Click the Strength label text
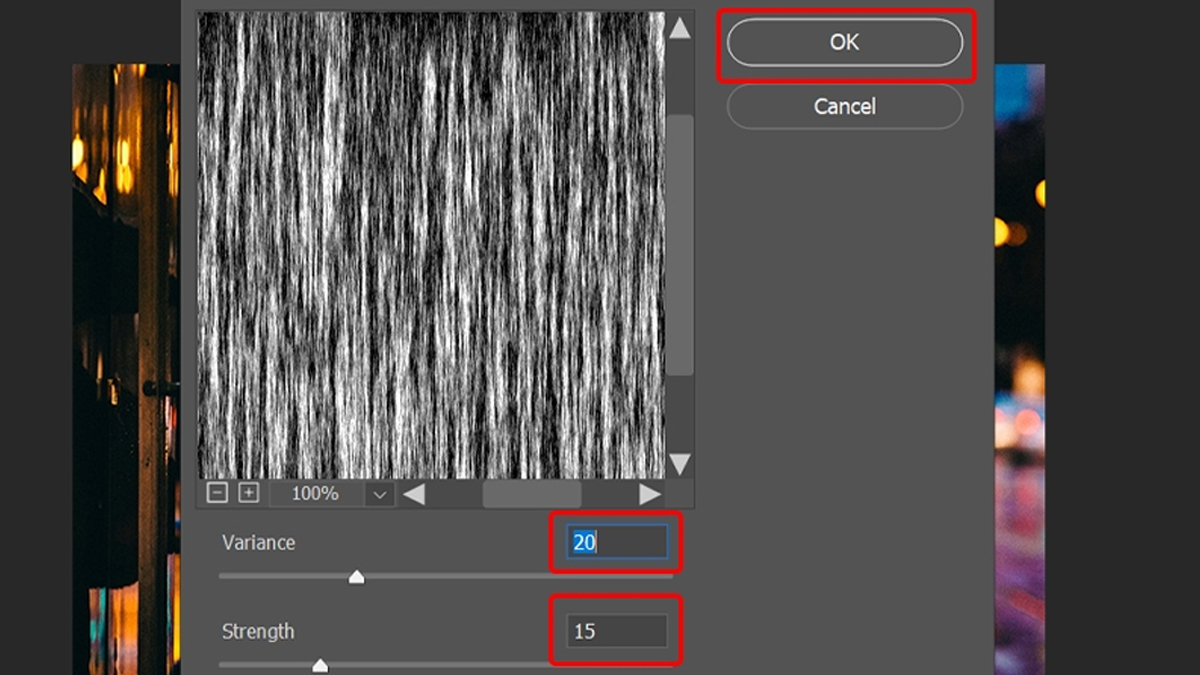This screenshot has width=1200, height=675. [258, 632]
